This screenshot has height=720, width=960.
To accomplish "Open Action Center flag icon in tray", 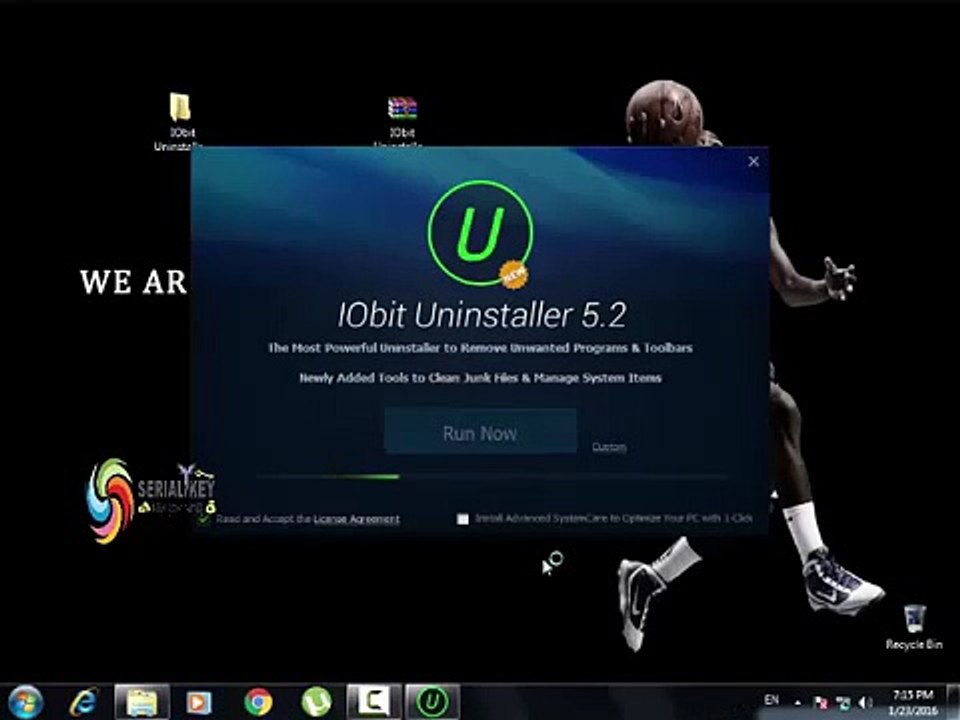I will (820, 703).
